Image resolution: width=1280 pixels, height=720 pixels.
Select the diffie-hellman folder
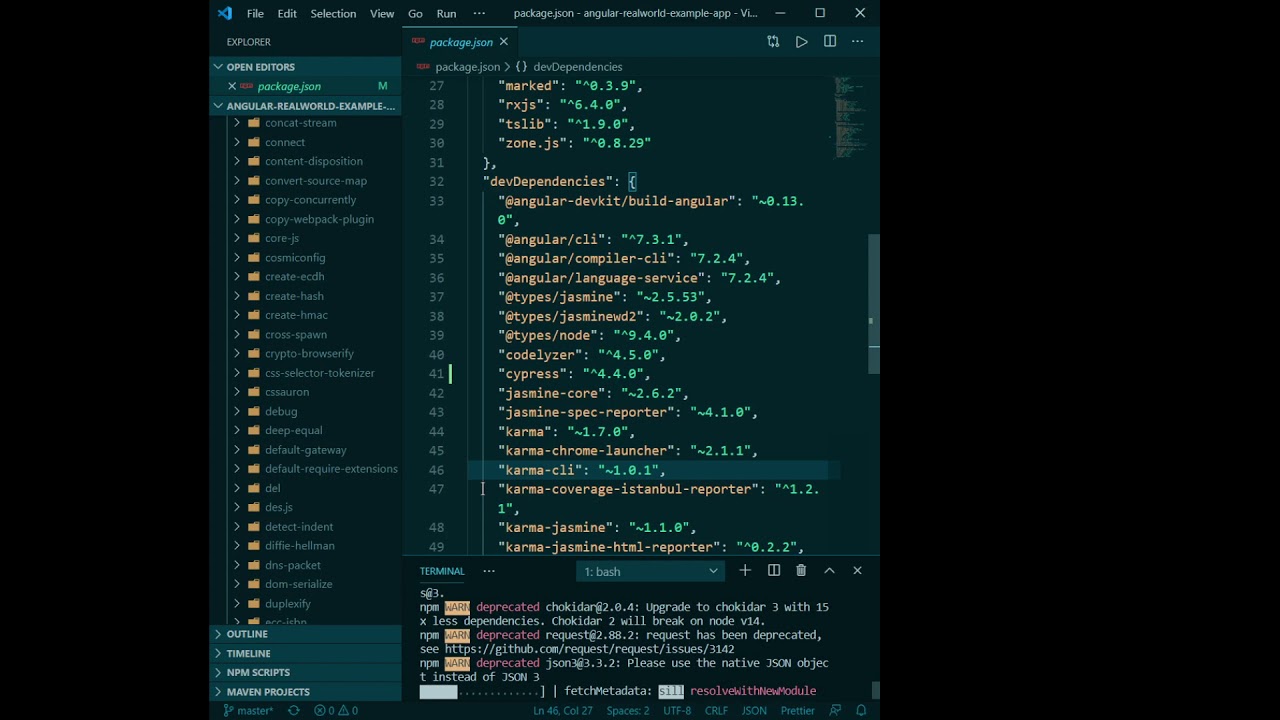tap(300, 546)
